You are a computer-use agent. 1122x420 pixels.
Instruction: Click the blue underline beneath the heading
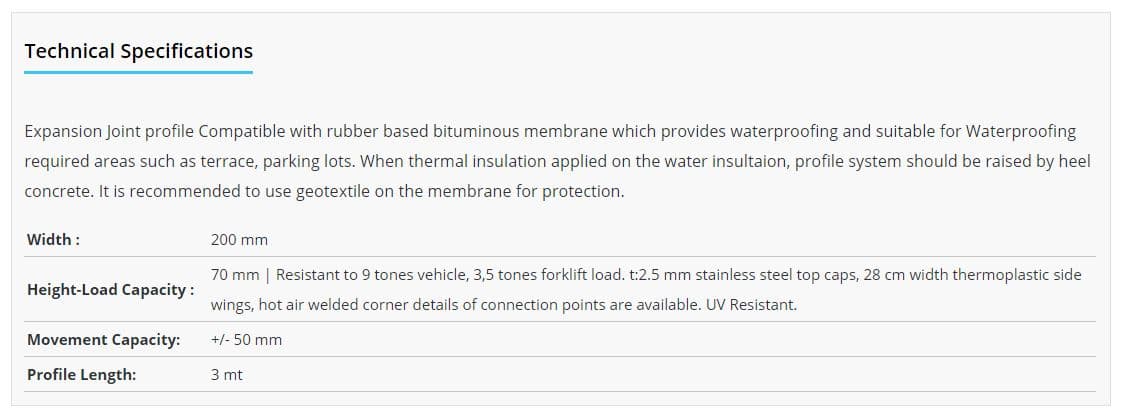(138, 72)
